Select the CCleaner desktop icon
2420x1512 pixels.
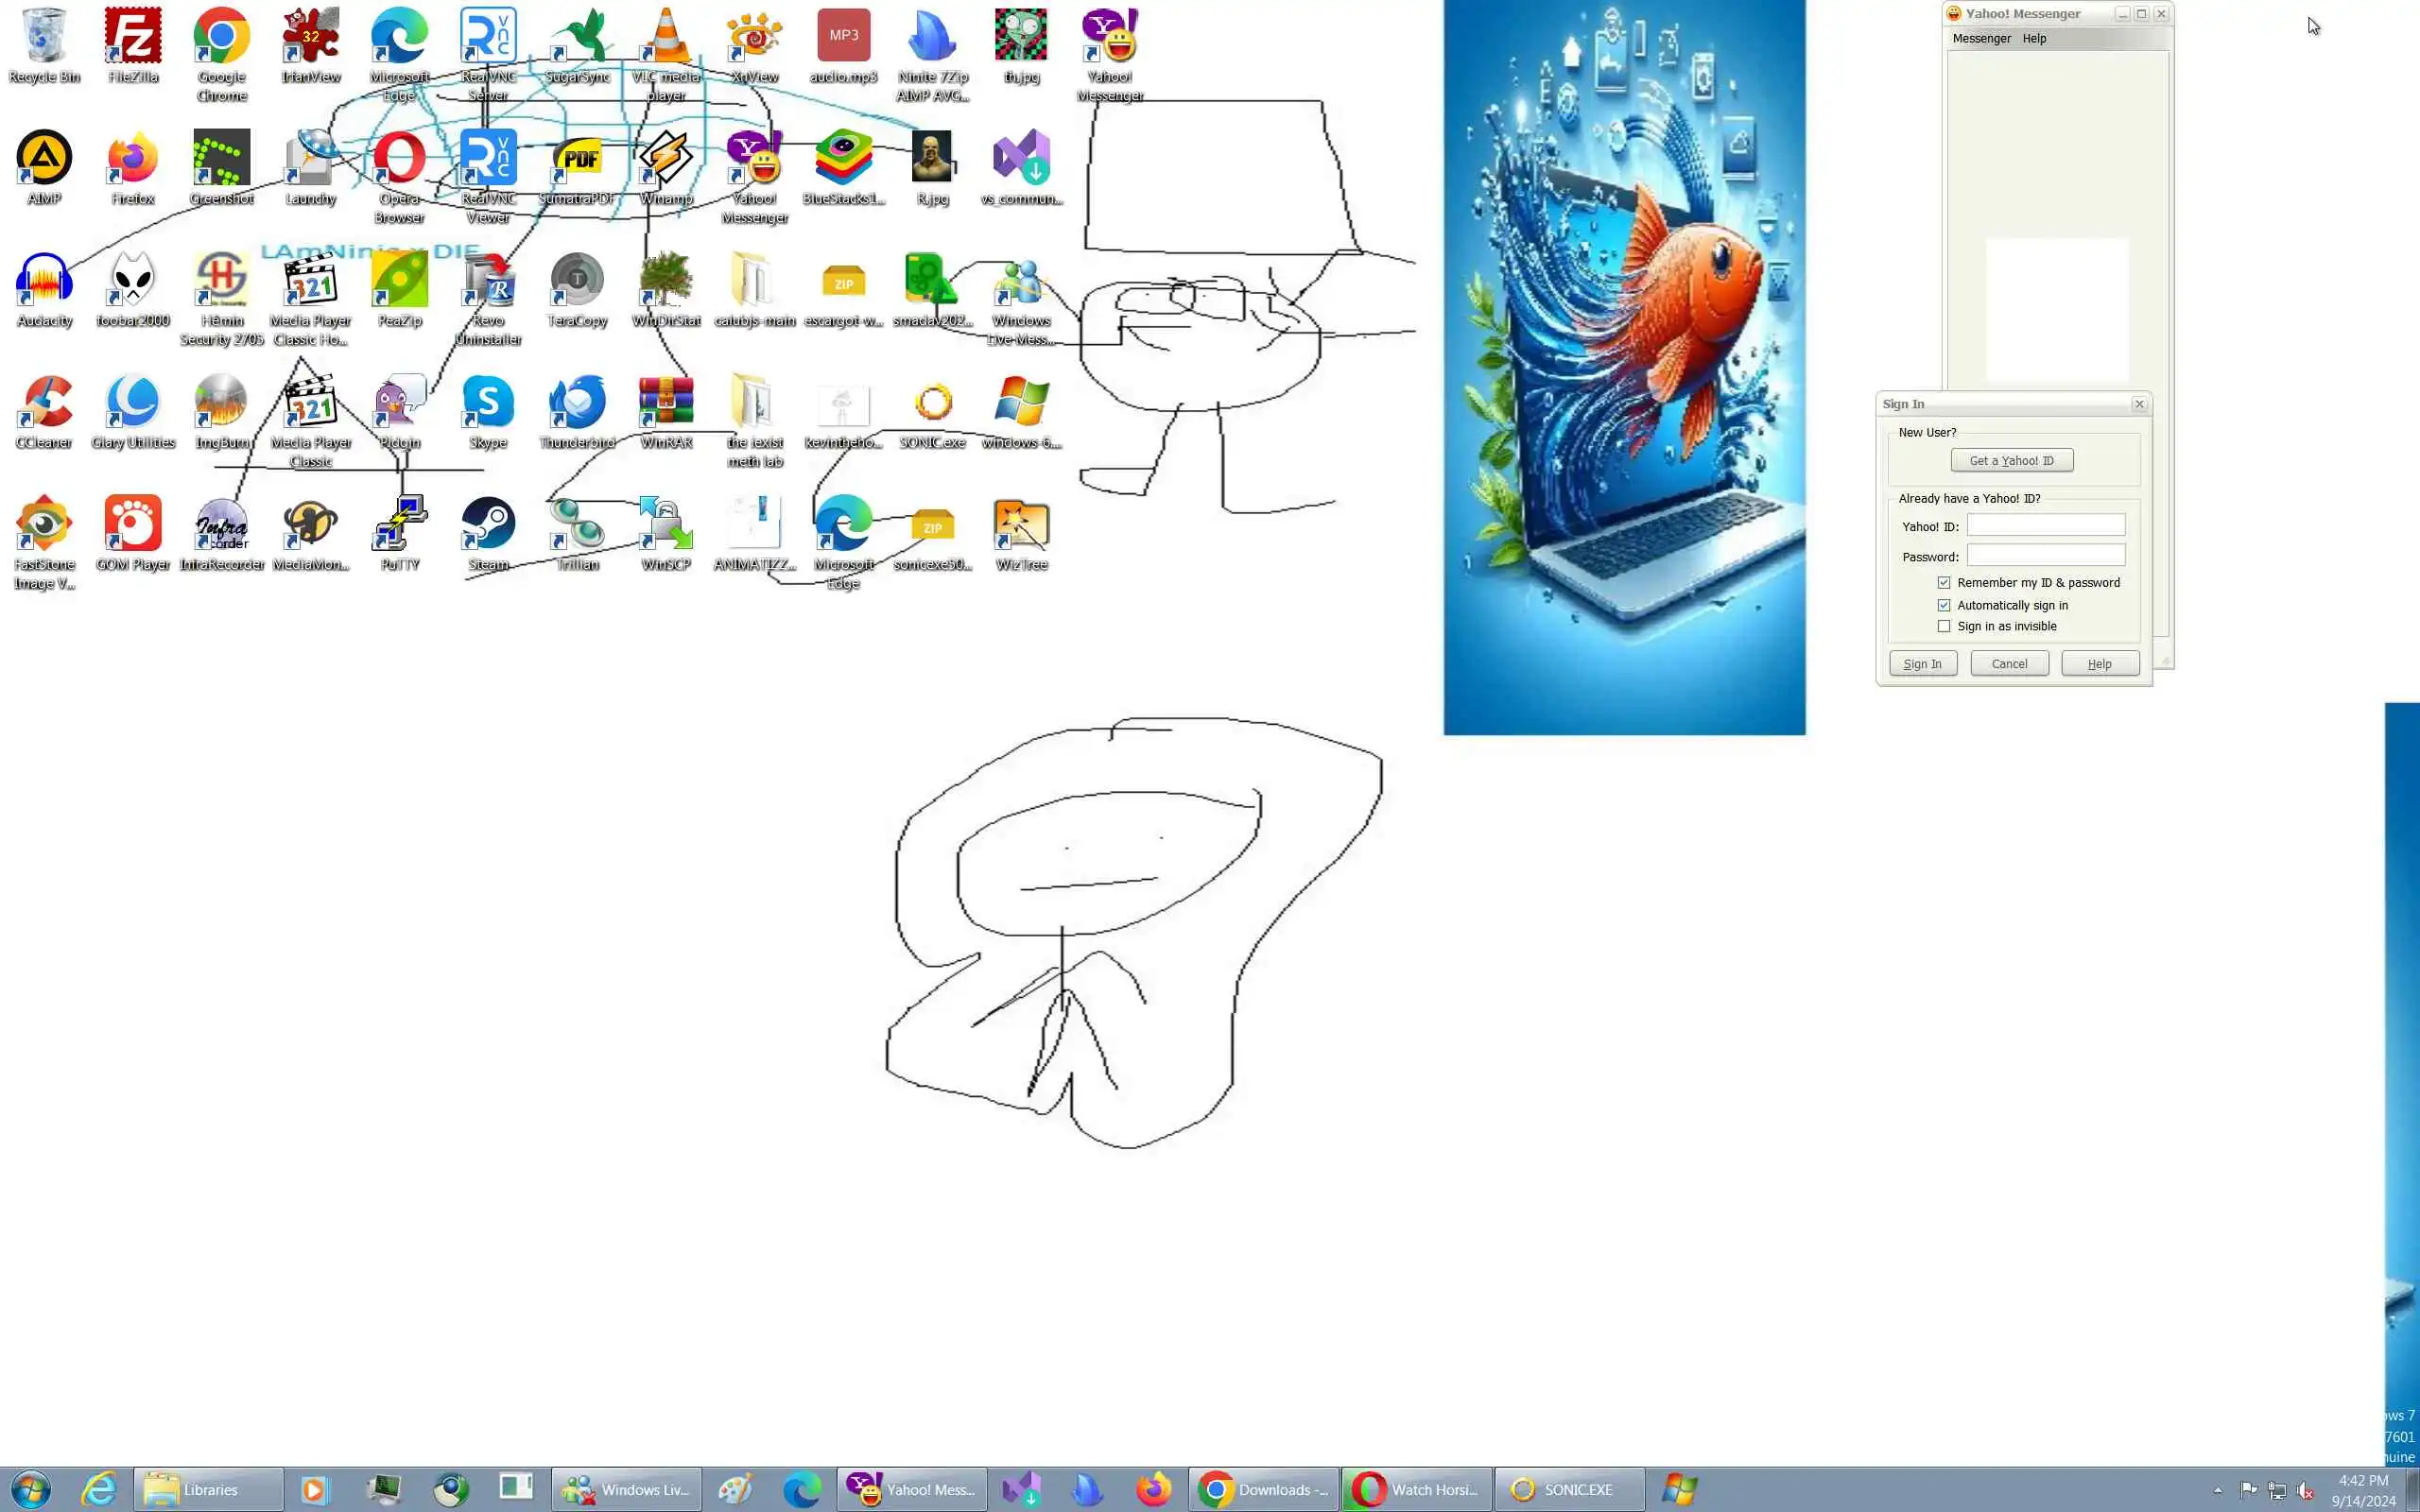pyautogui.click(x=44, y=403)
